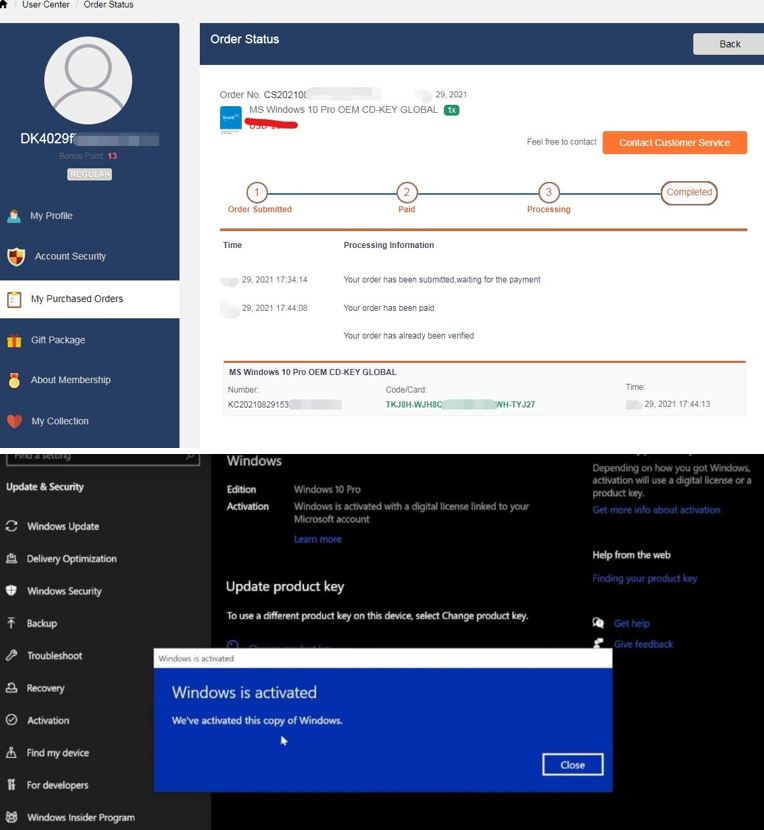Open For developers settings page
Viewport: 764px width, 830px height.
pos(57,785)
